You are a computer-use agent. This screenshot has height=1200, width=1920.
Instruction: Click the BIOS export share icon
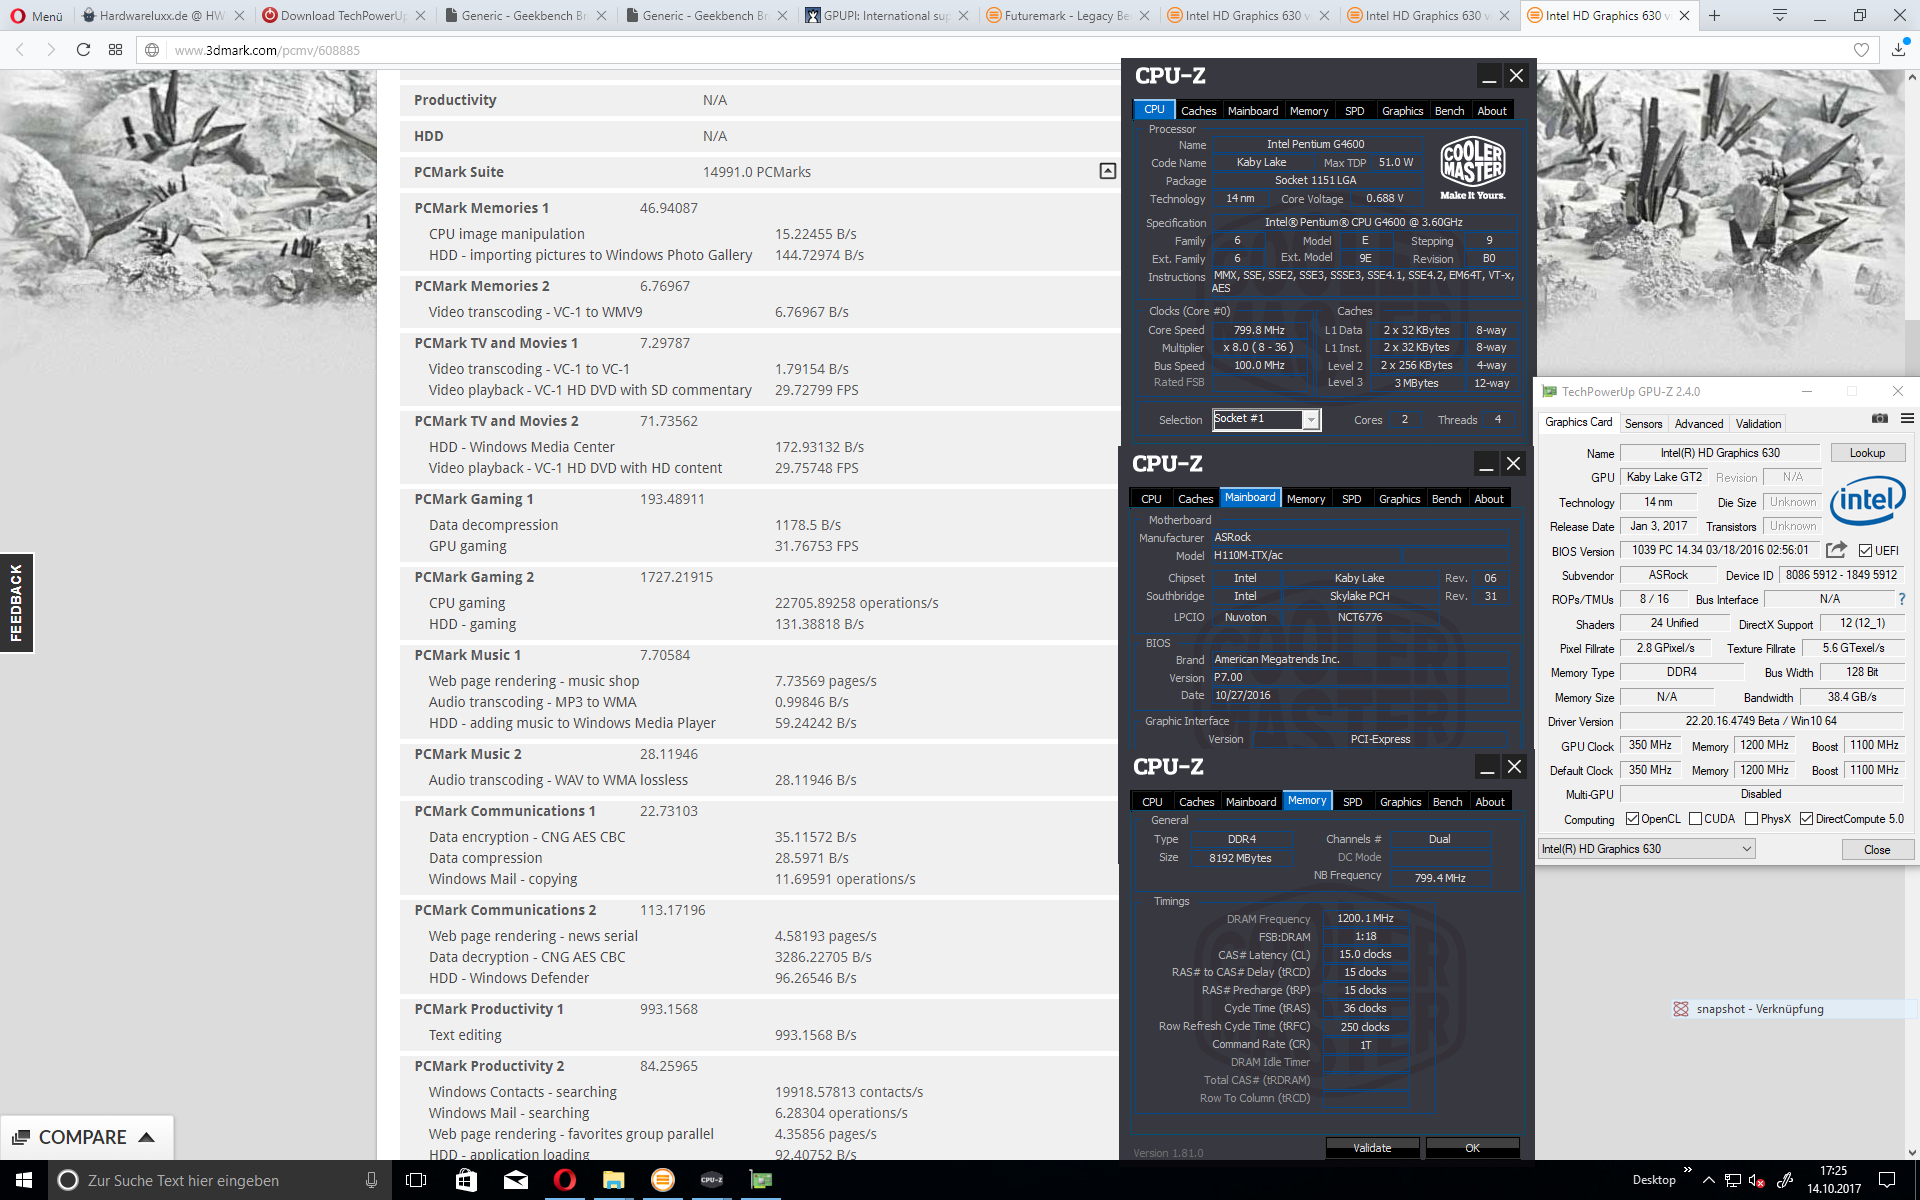tap(1836, 550)
